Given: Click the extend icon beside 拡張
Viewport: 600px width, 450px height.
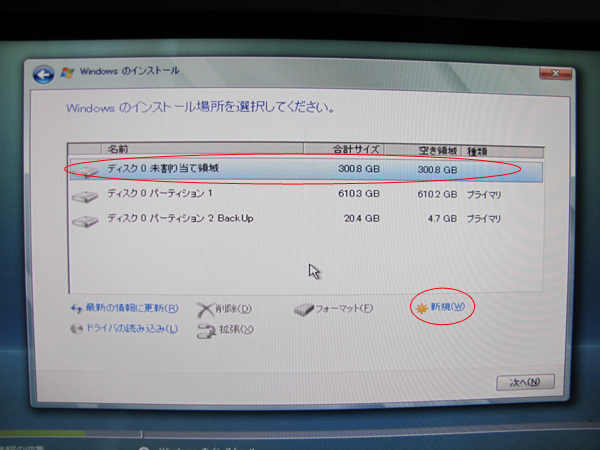Looking at the screenshot, I should [206, 331].
